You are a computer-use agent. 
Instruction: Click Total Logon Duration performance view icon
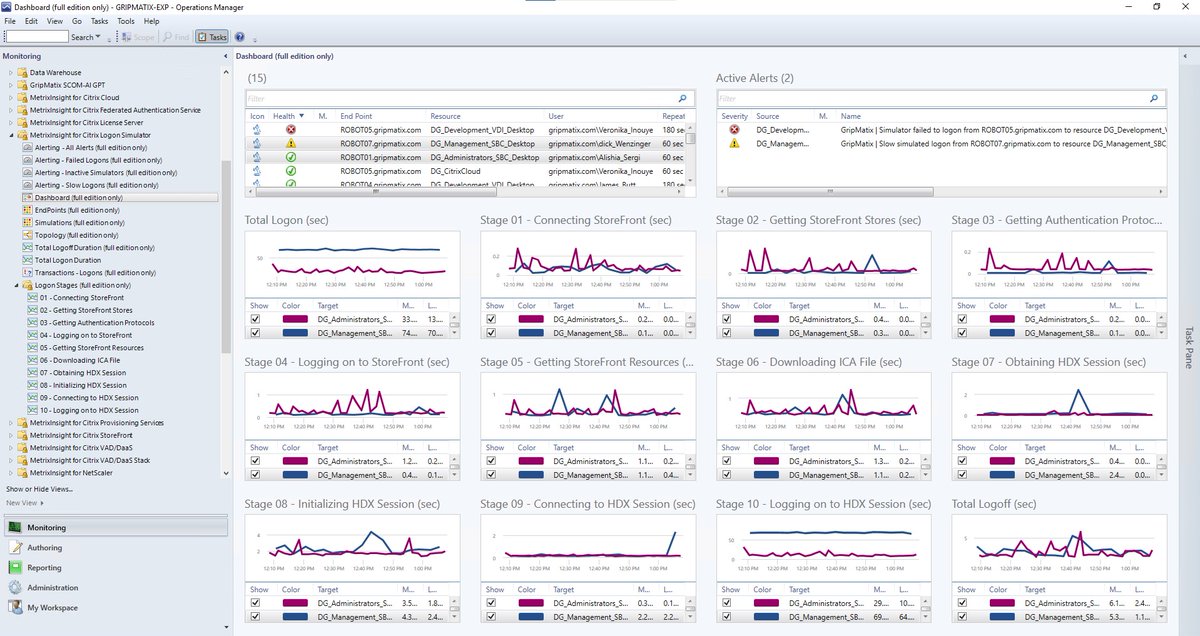coord(27,260)
